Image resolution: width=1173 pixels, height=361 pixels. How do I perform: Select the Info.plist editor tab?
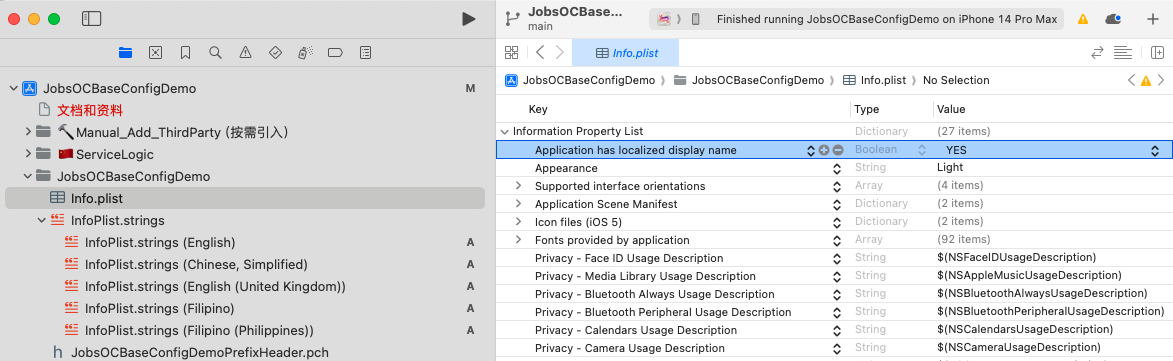[x=625, y=52]
